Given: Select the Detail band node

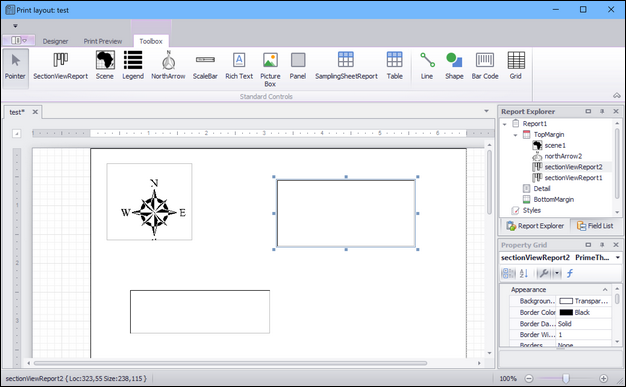Looking at the screenshot, I should click(542, 189).
